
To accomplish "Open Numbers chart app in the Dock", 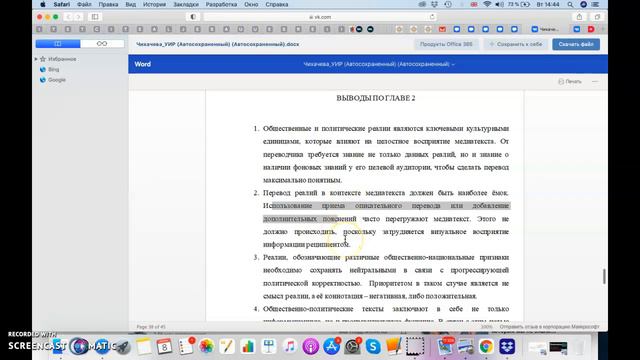I will (248, 347).
